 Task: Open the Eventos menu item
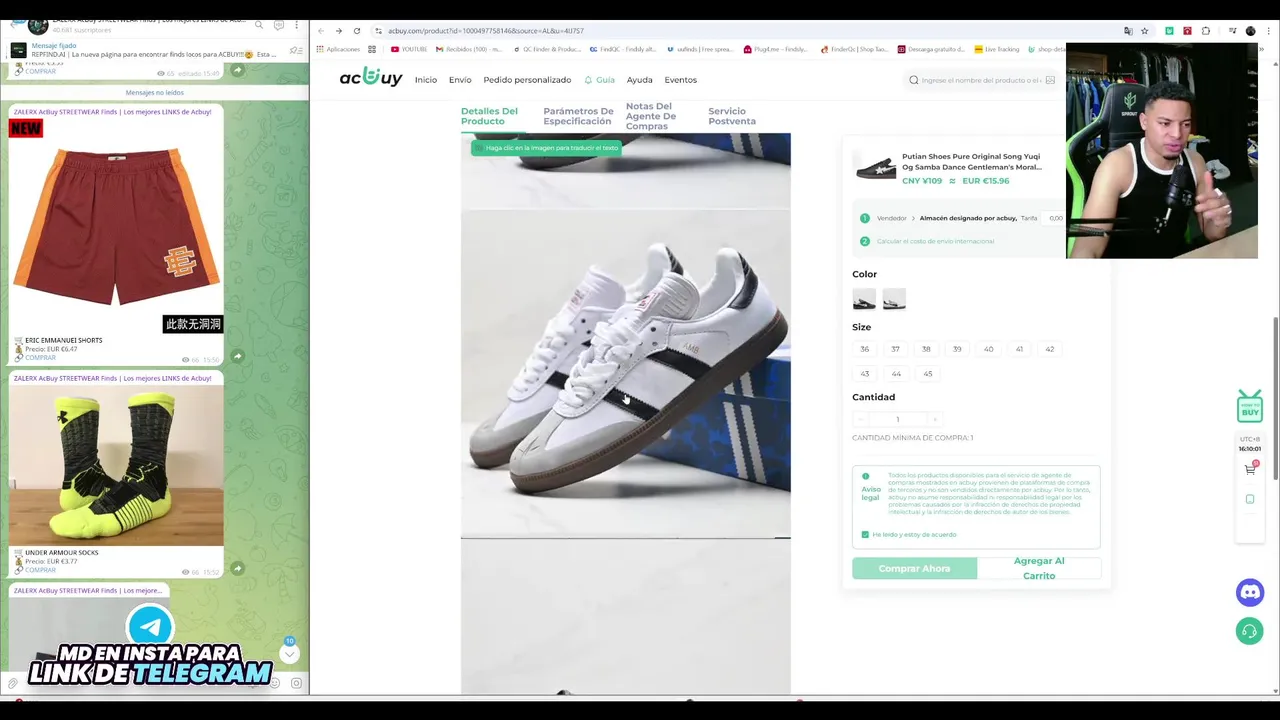[x=681, y=80]
